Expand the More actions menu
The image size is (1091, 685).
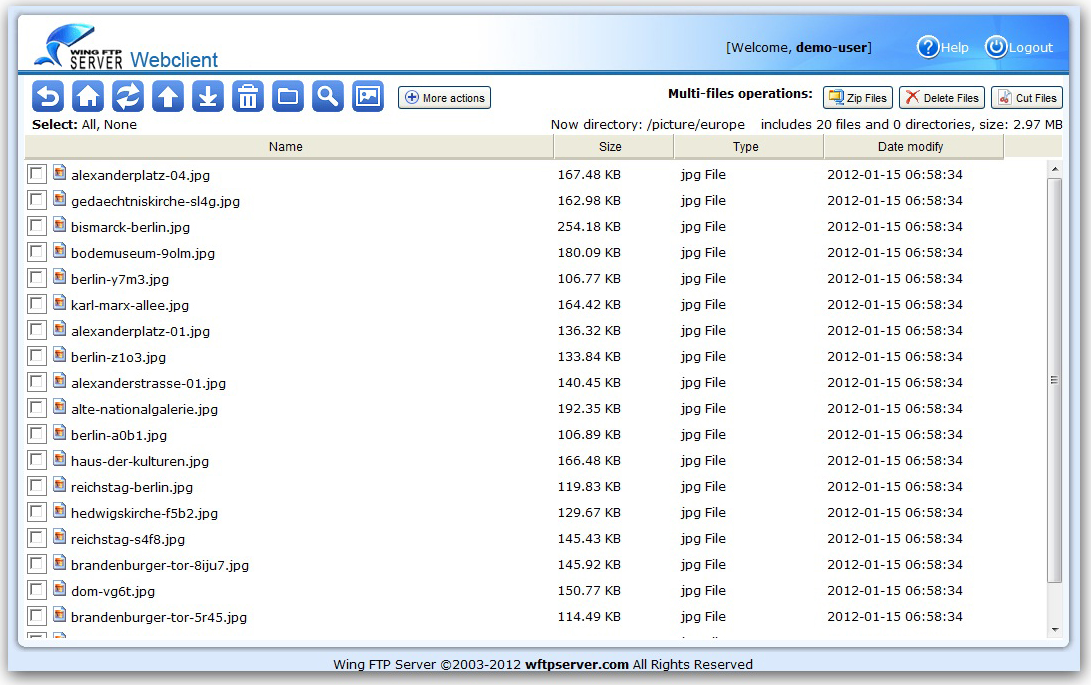pyautogui.click(x=444, y=98)
